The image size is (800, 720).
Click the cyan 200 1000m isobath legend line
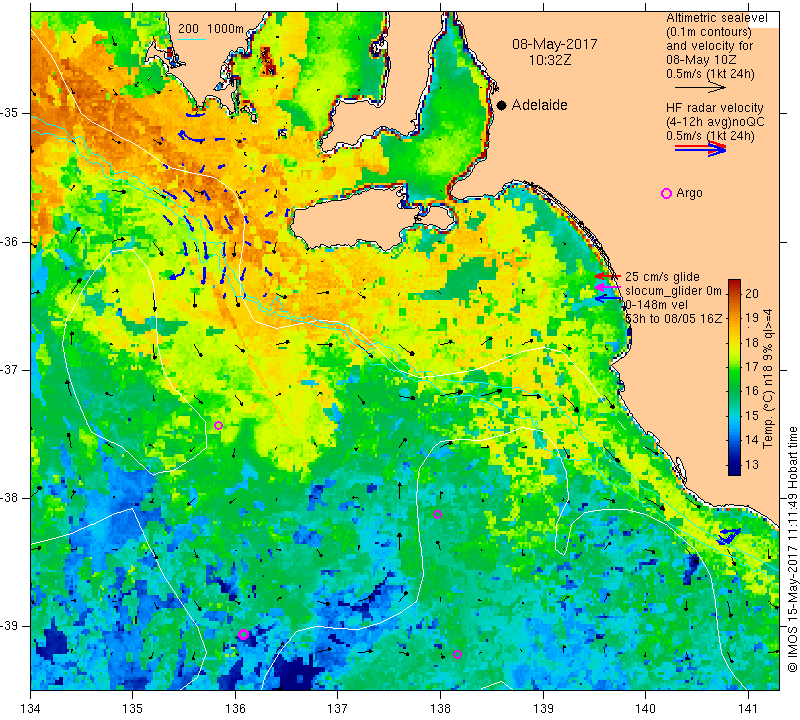(x=192, y=39)
